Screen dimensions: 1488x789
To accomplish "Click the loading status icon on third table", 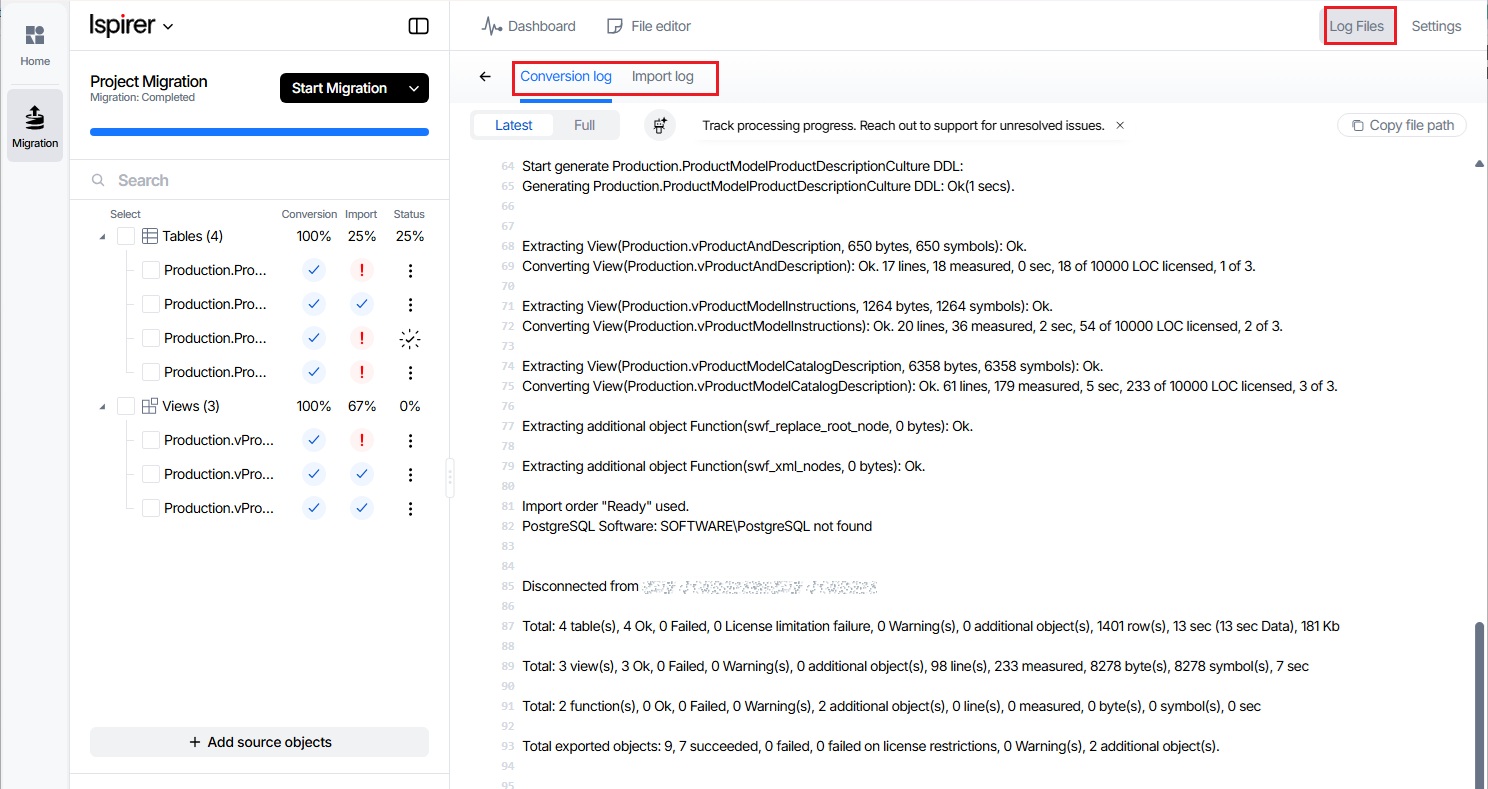I will click(410, 339).
